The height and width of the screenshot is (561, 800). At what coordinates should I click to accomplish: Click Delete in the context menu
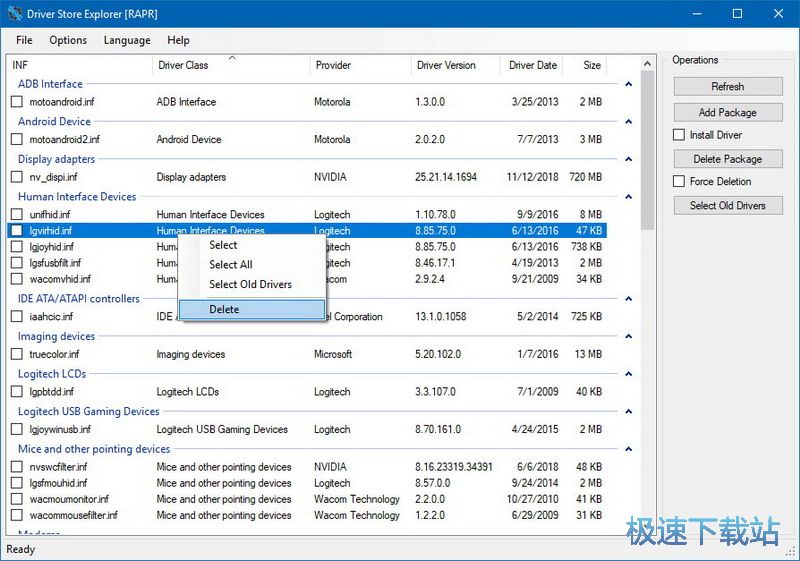[252, 310]
